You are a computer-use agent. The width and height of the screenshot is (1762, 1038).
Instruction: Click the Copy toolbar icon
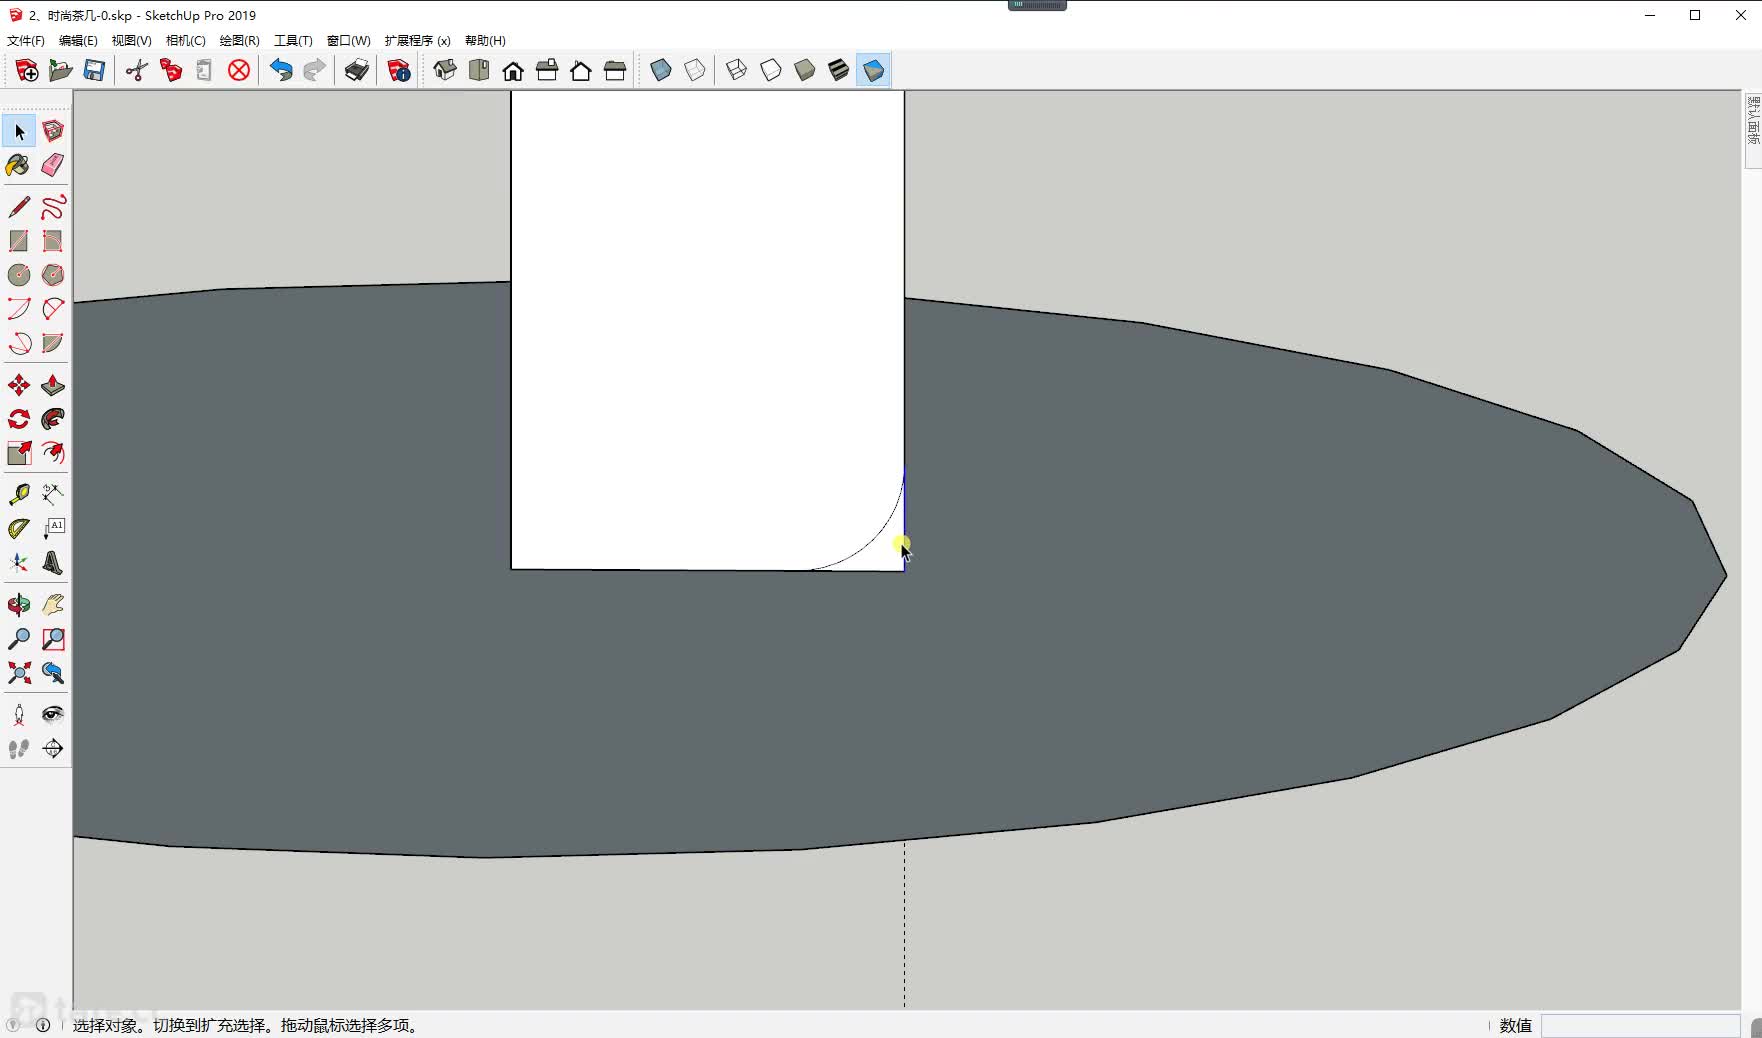click(171, 70)
